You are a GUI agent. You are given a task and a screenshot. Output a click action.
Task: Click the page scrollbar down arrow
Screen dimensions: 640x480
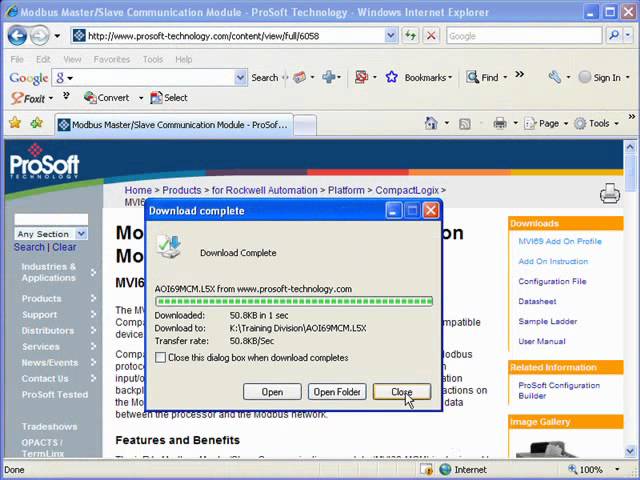tap(630, 451)
